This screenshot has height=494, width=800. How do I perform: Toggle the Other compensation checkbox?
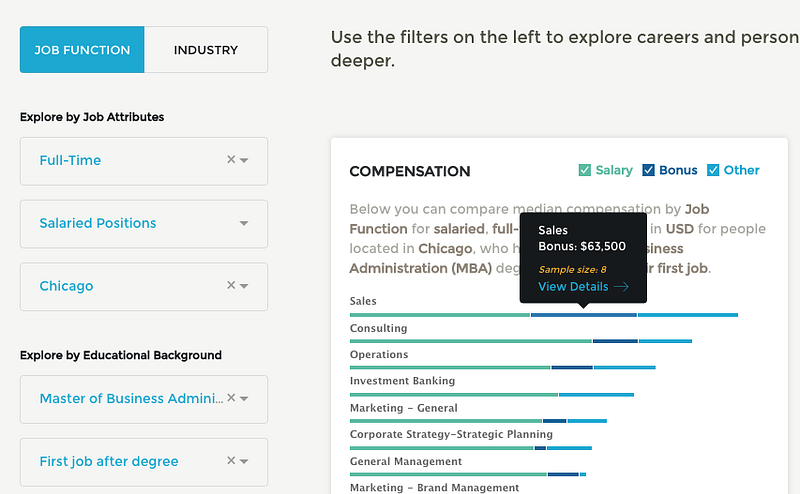point(713,170)
